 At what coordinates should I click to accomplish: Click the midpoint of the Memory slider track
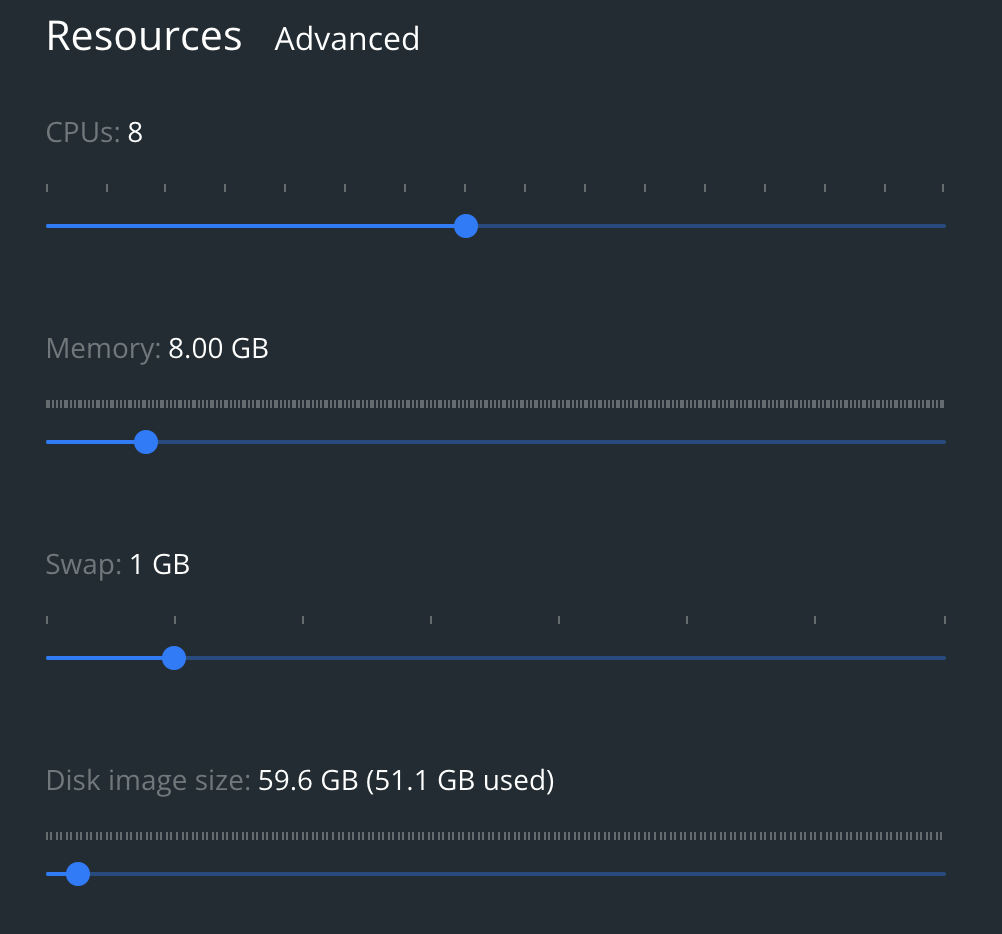[495, 441]
